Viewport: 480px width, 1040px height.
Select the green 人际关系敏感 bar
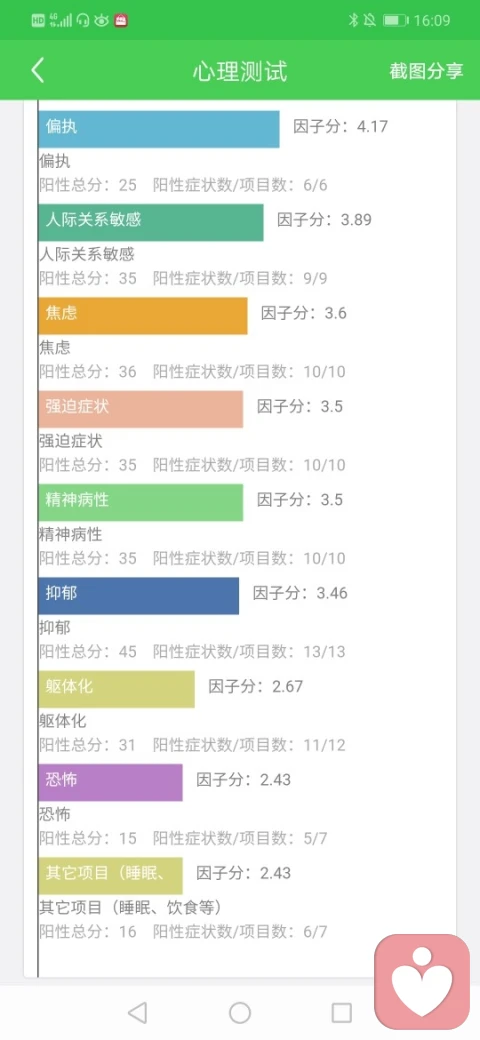pos(150,222)
